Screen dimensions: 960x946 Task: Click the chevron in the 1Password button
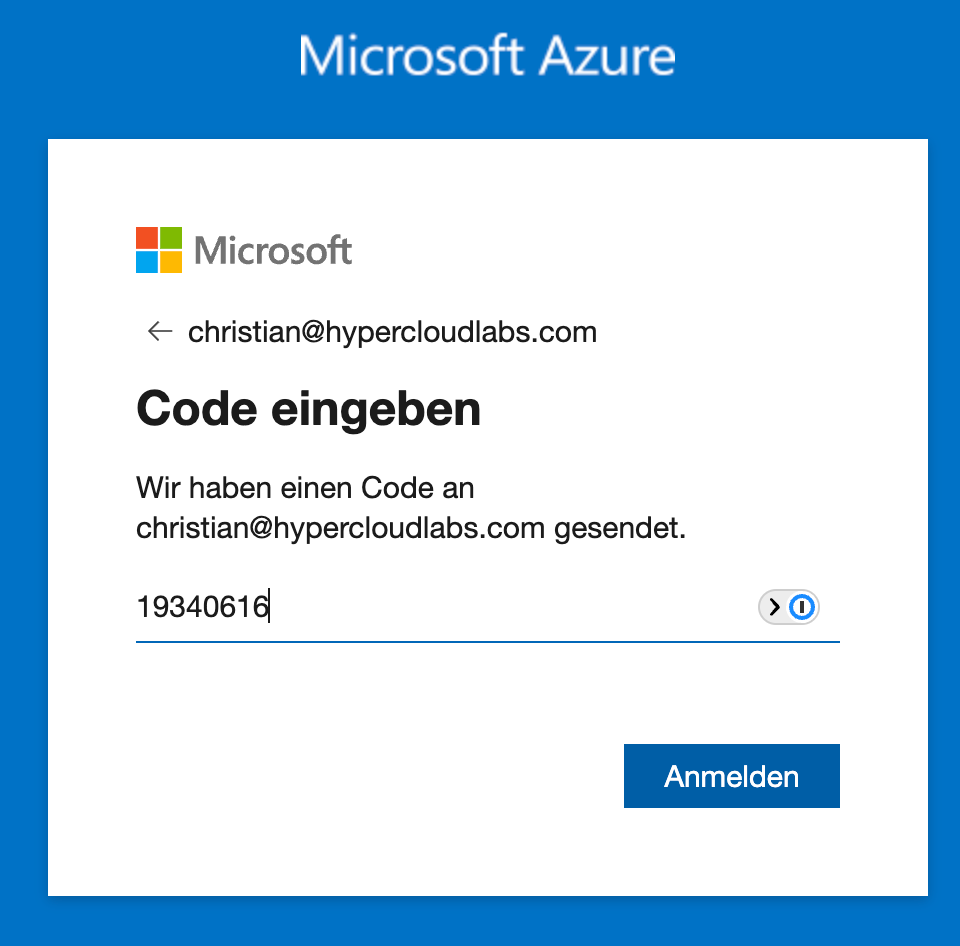(x=774, y=607)
